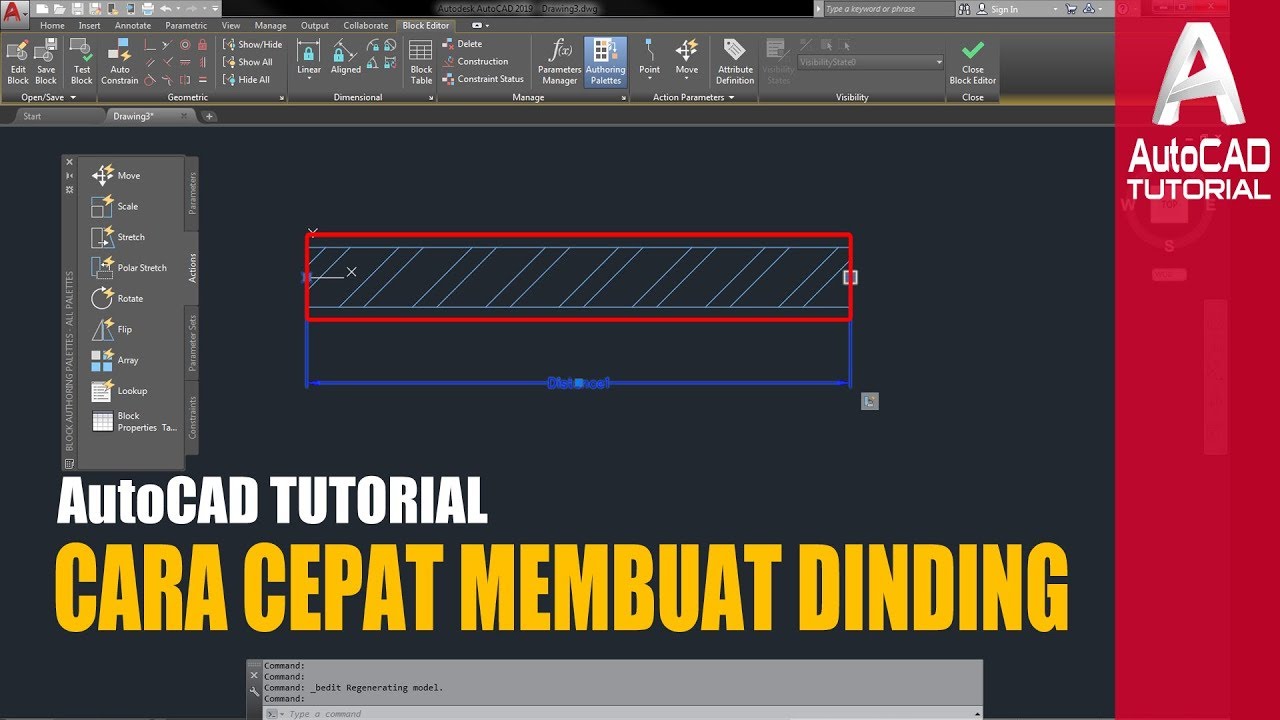Click Sign In link
This screenshot has height=720, width=1280.
click(x=1004, y=10)
